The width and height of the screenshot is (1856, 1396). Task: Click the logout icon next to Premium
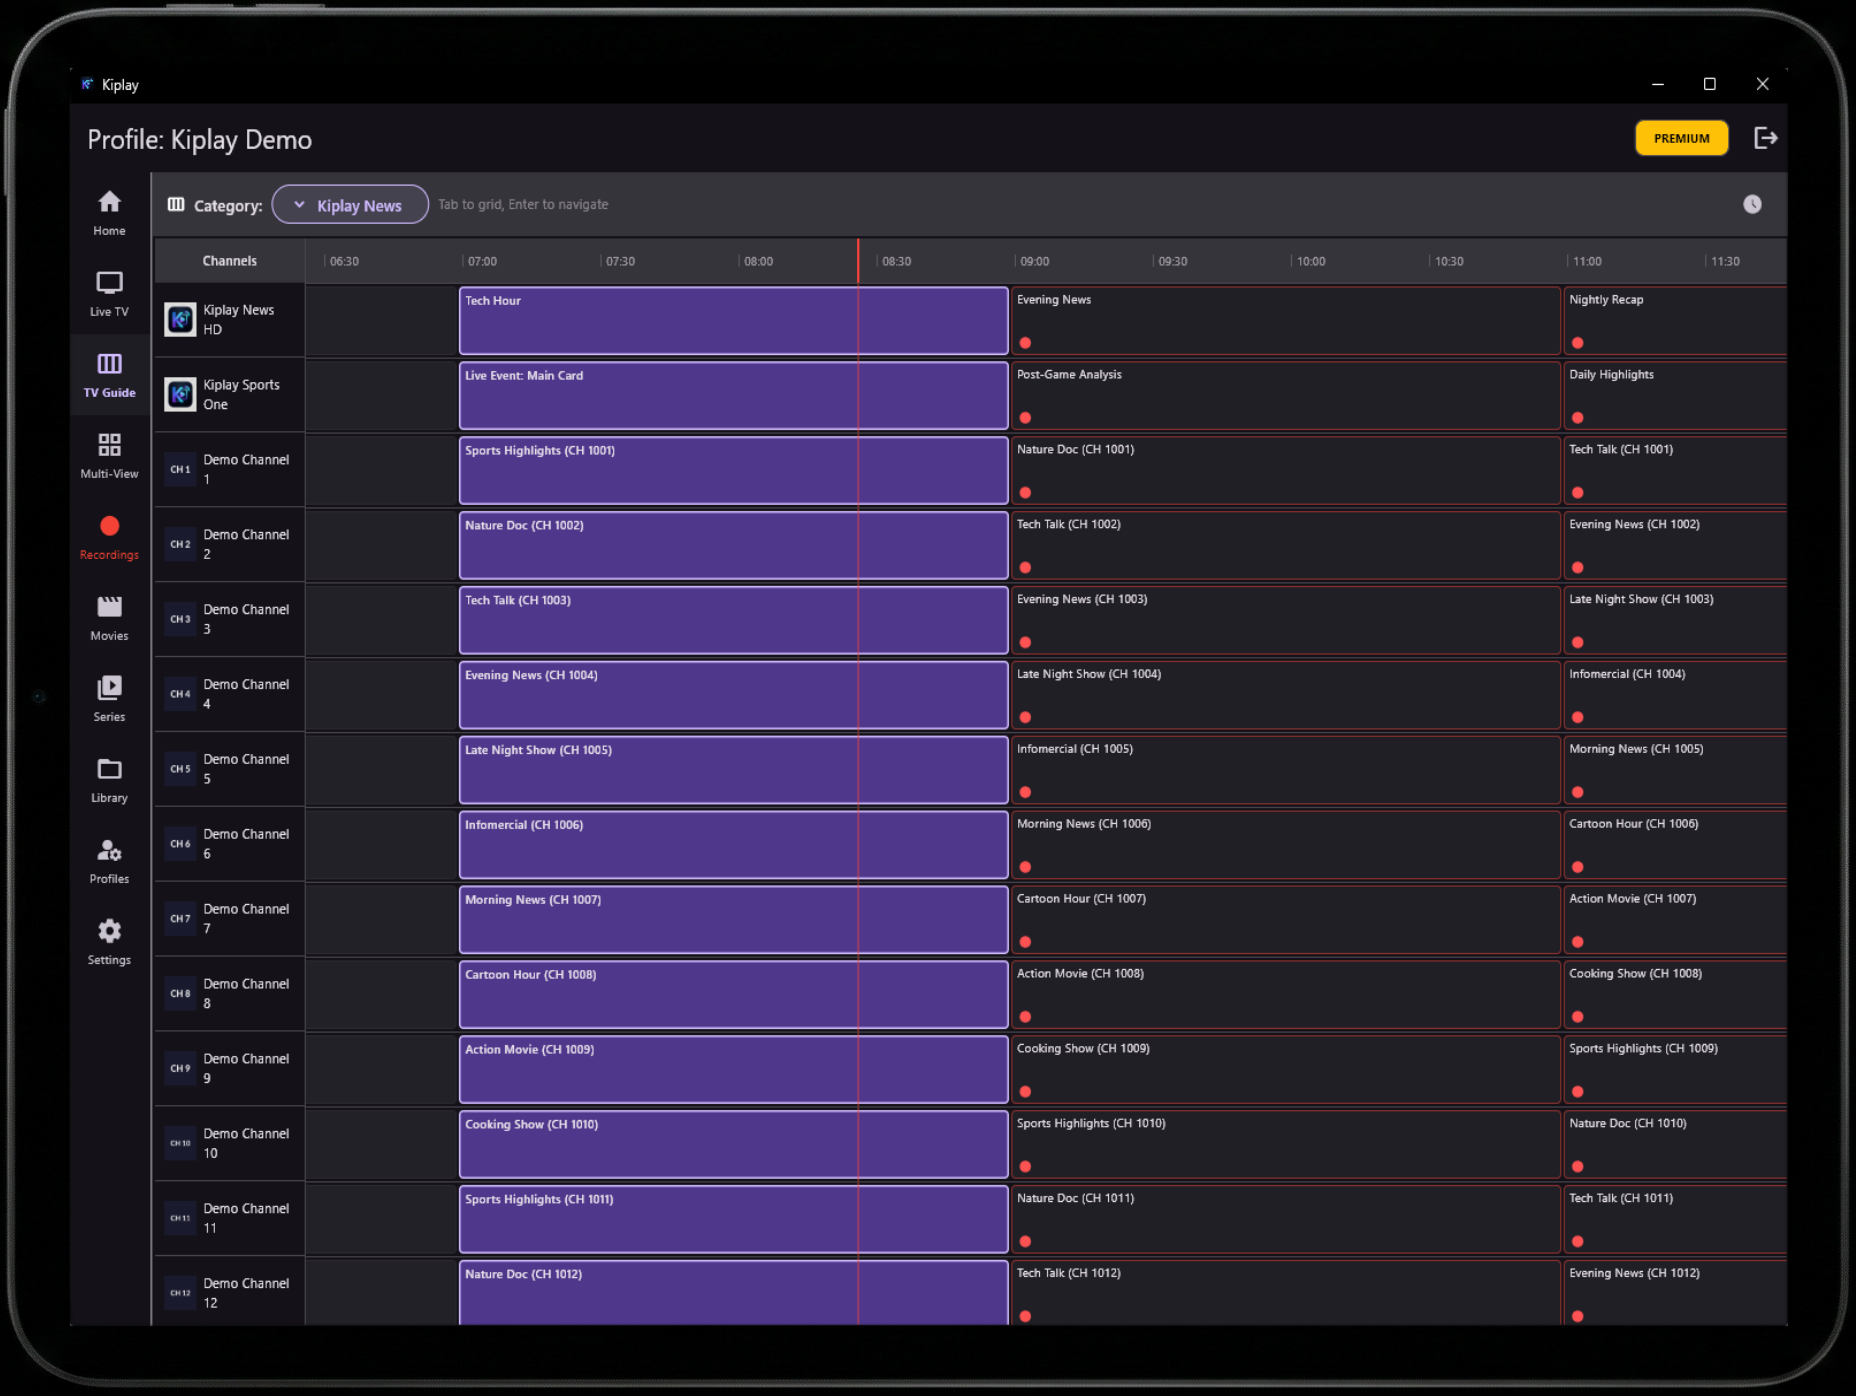[1765, 138]
